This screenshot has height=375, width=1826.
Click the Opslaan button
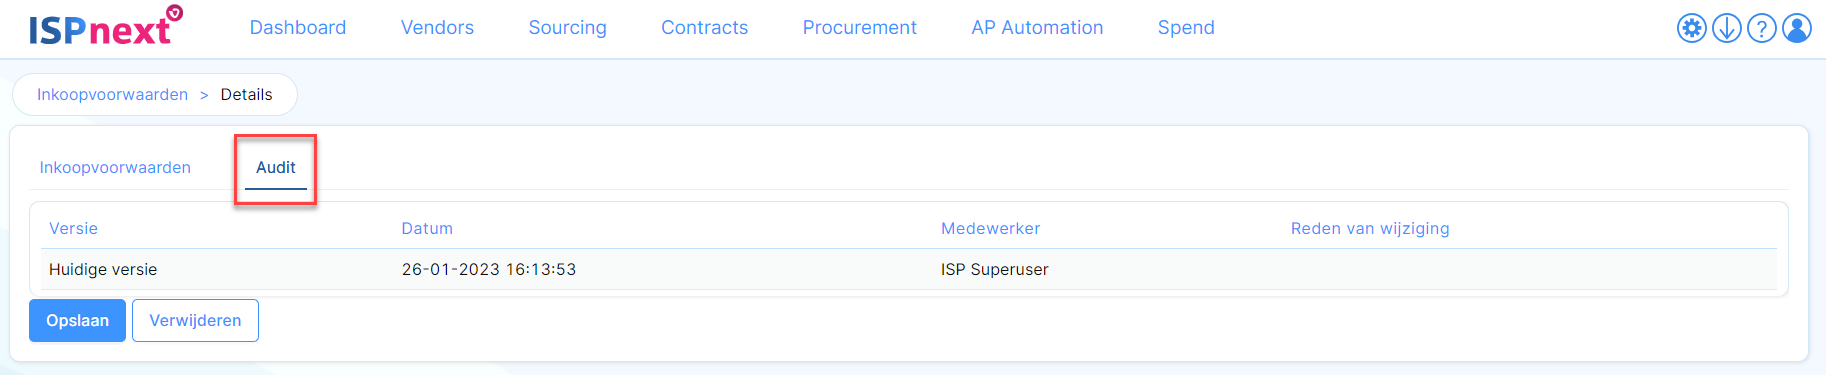pyautogui.click(x=77, y=320)
